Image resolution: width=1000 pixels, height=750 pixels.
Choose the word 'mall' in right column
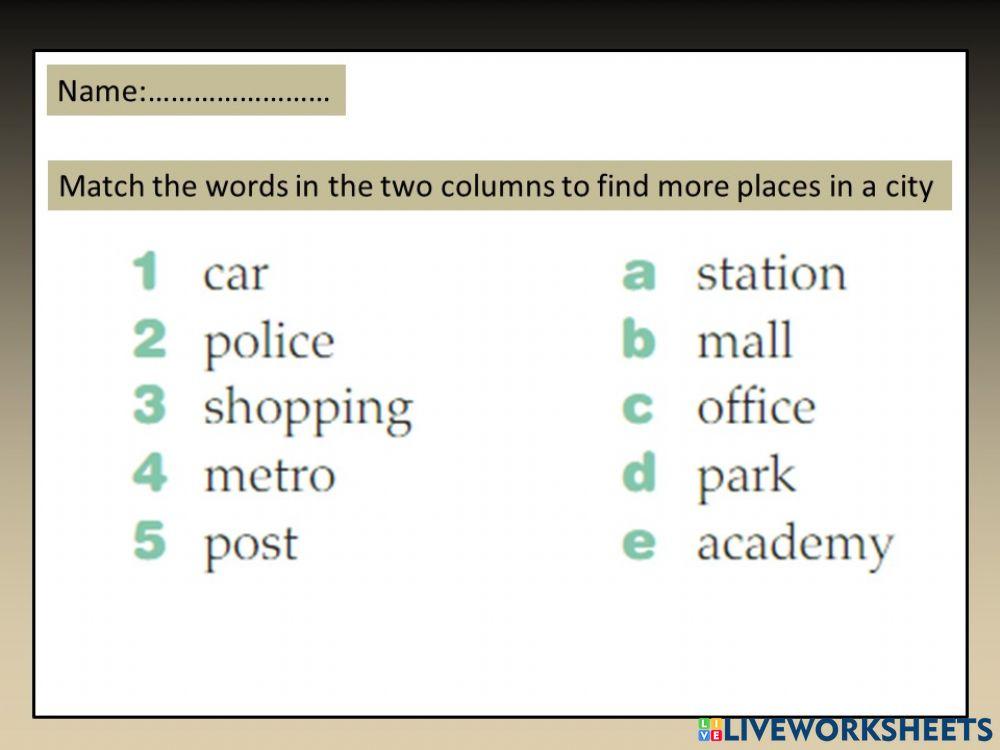744,341
